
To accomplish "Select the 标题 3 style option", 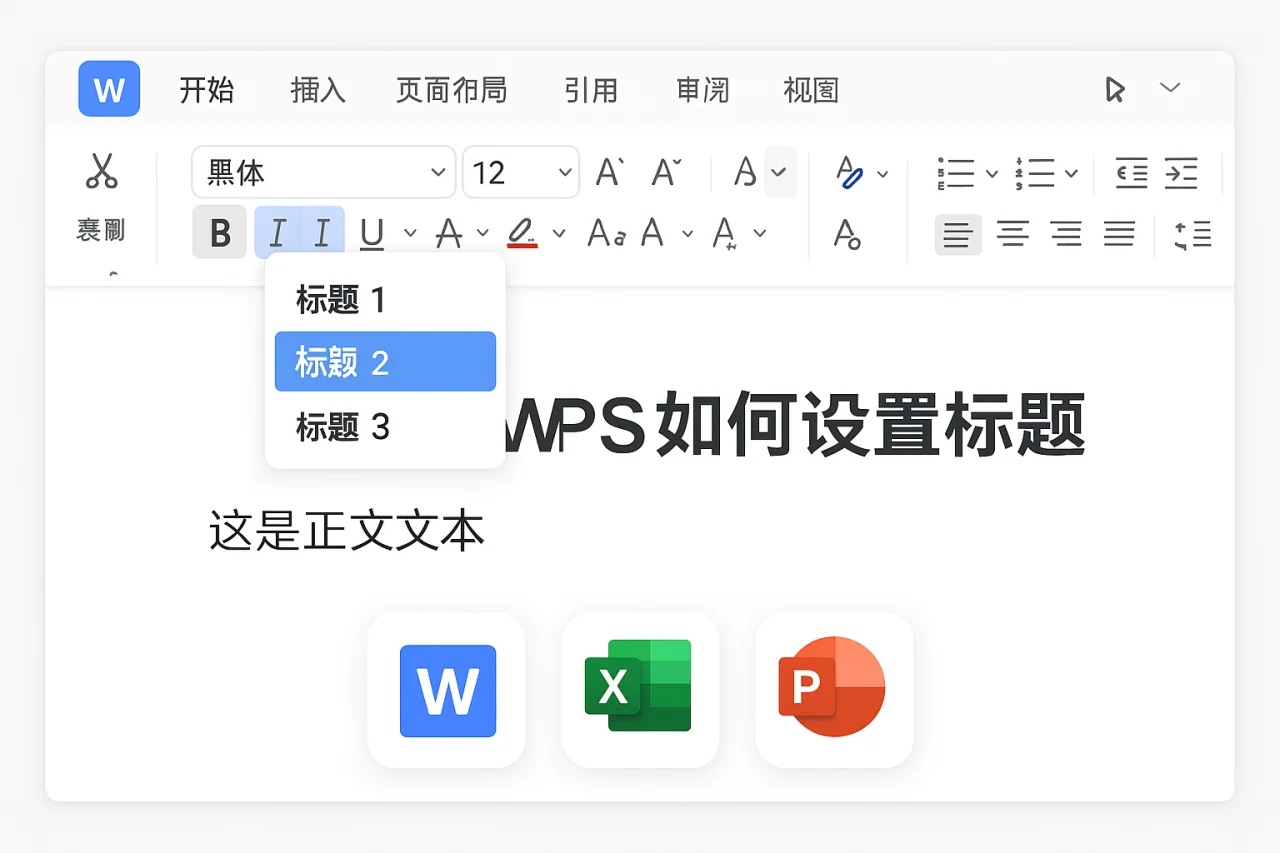I will (x=343, y=428).
